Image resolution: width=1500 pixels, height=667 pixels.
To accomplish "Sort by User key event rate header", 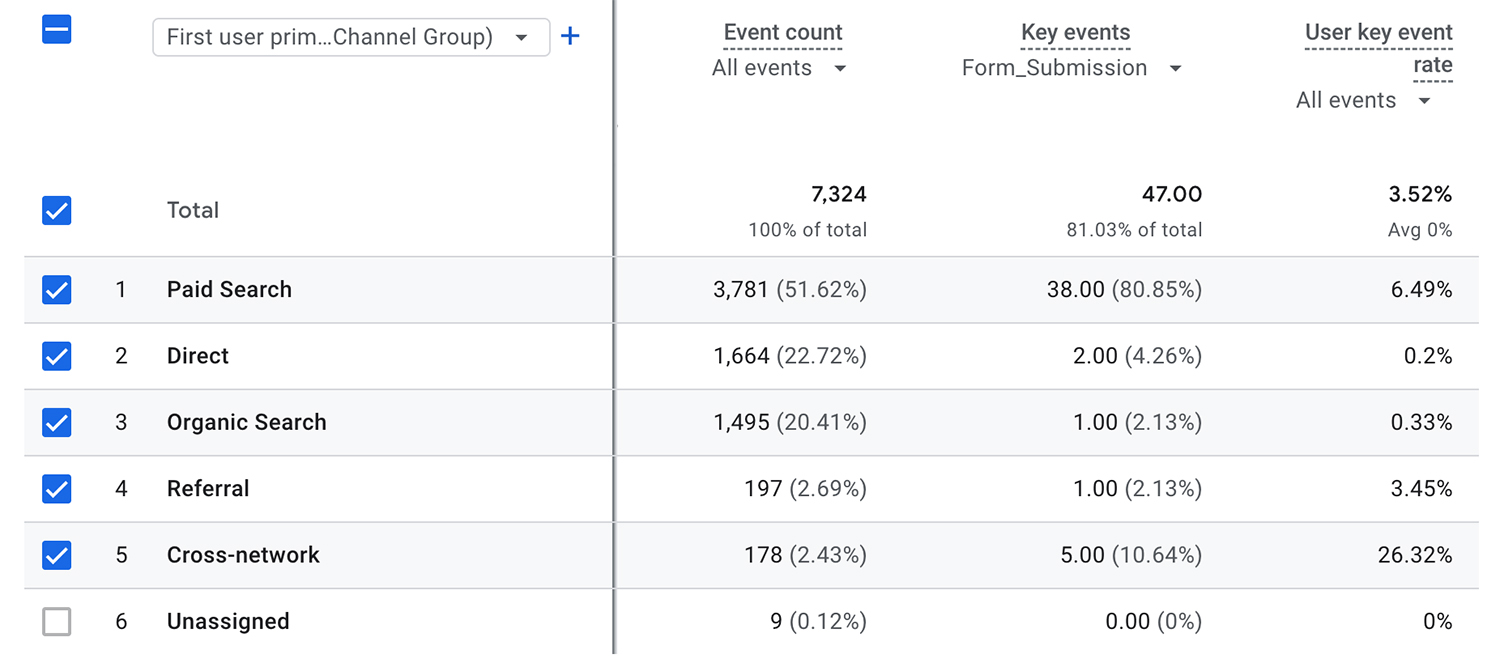I will [1378, 31].
